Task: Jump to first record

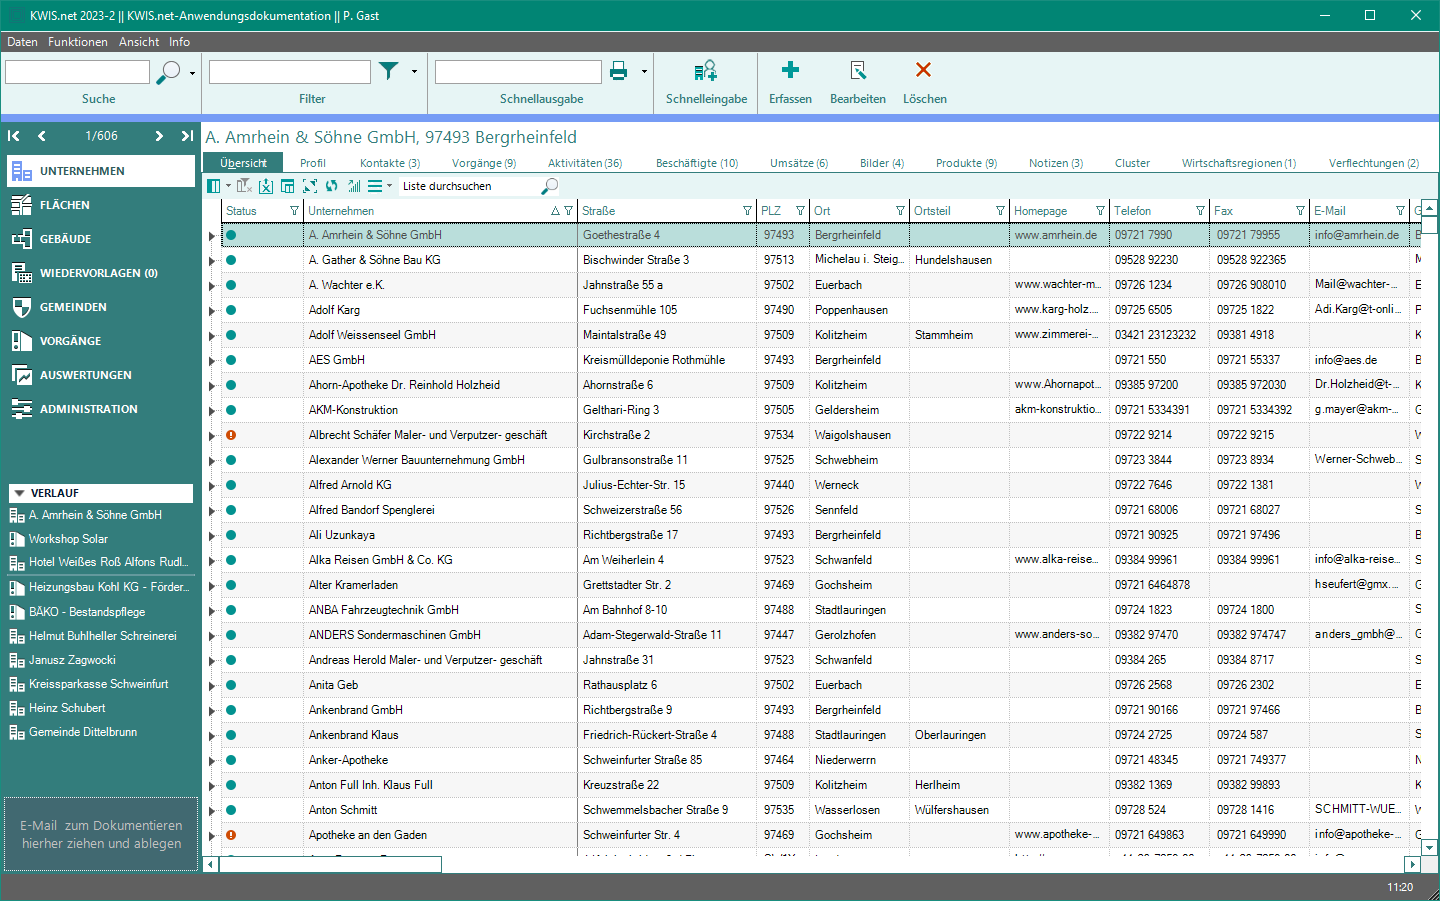Action: pyautogui.click(x=14, y=136)
